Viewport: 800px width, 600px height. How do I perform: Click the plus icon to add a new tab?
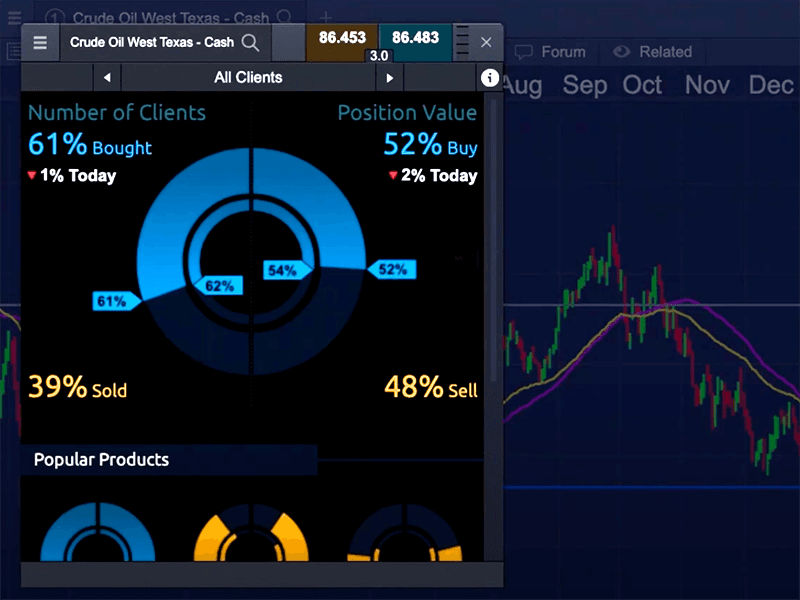[325, 17]
